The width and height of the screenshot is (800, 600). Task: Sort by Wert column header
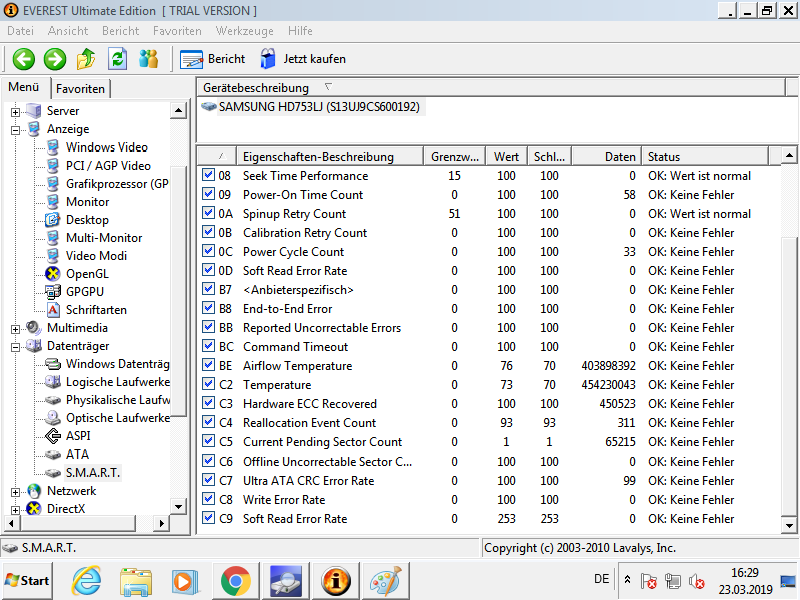pos(506,157)
